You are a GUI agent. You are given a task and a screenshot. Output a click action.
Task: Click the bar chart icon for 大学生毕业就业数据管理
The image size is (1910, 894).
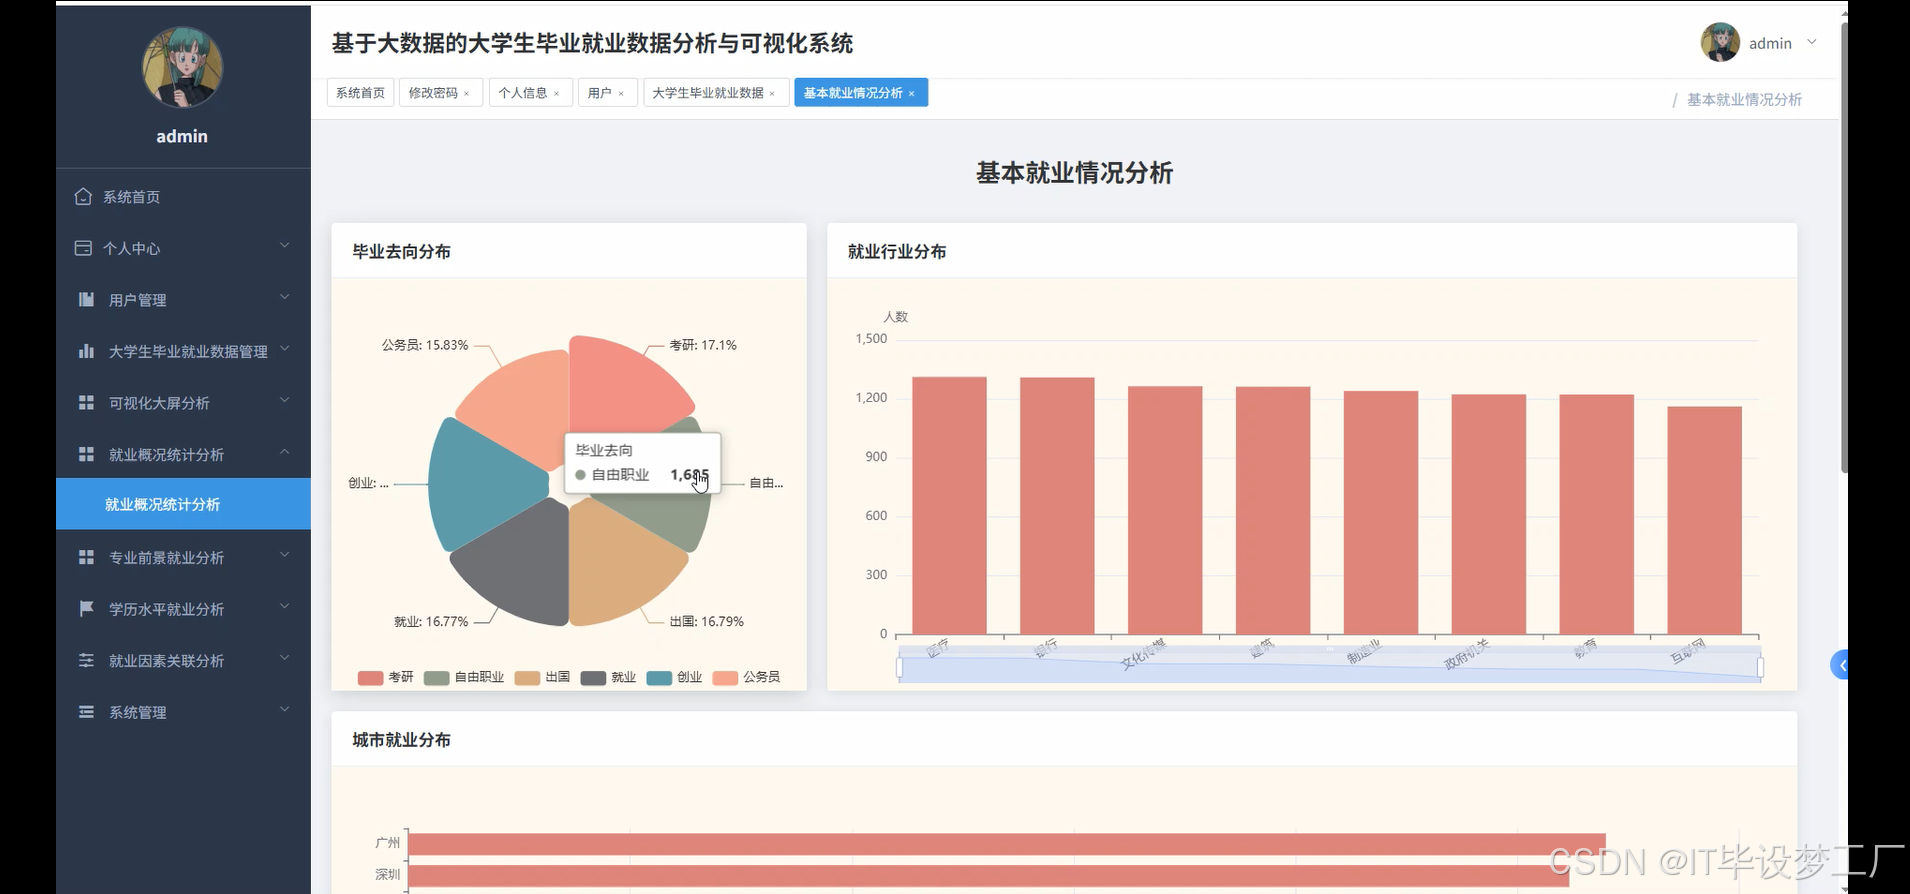click(86, 351)
